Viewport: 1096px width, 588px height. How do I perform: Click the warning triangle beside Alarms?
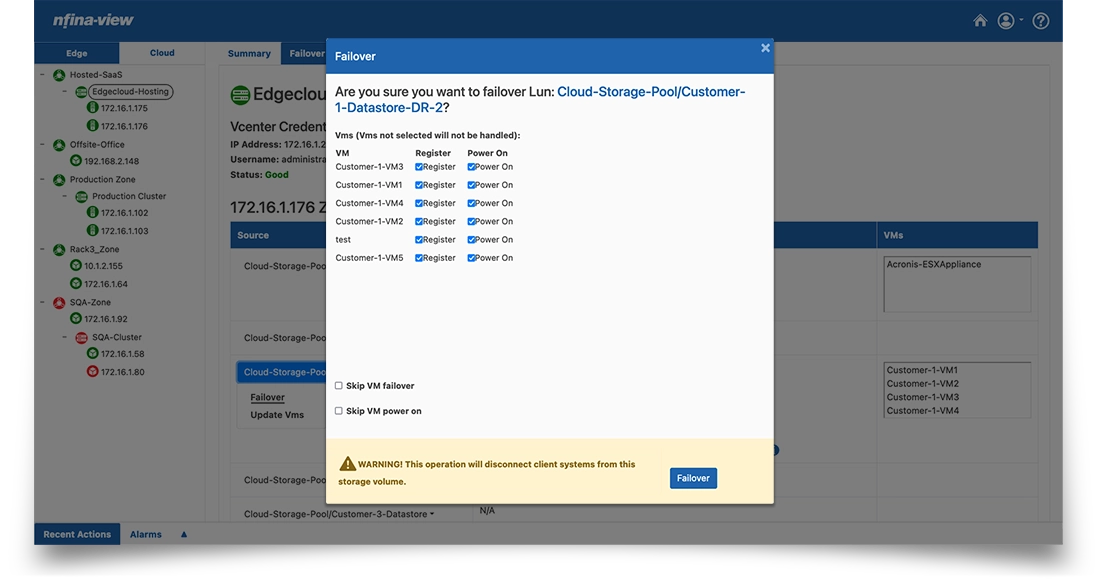point(182,534)
